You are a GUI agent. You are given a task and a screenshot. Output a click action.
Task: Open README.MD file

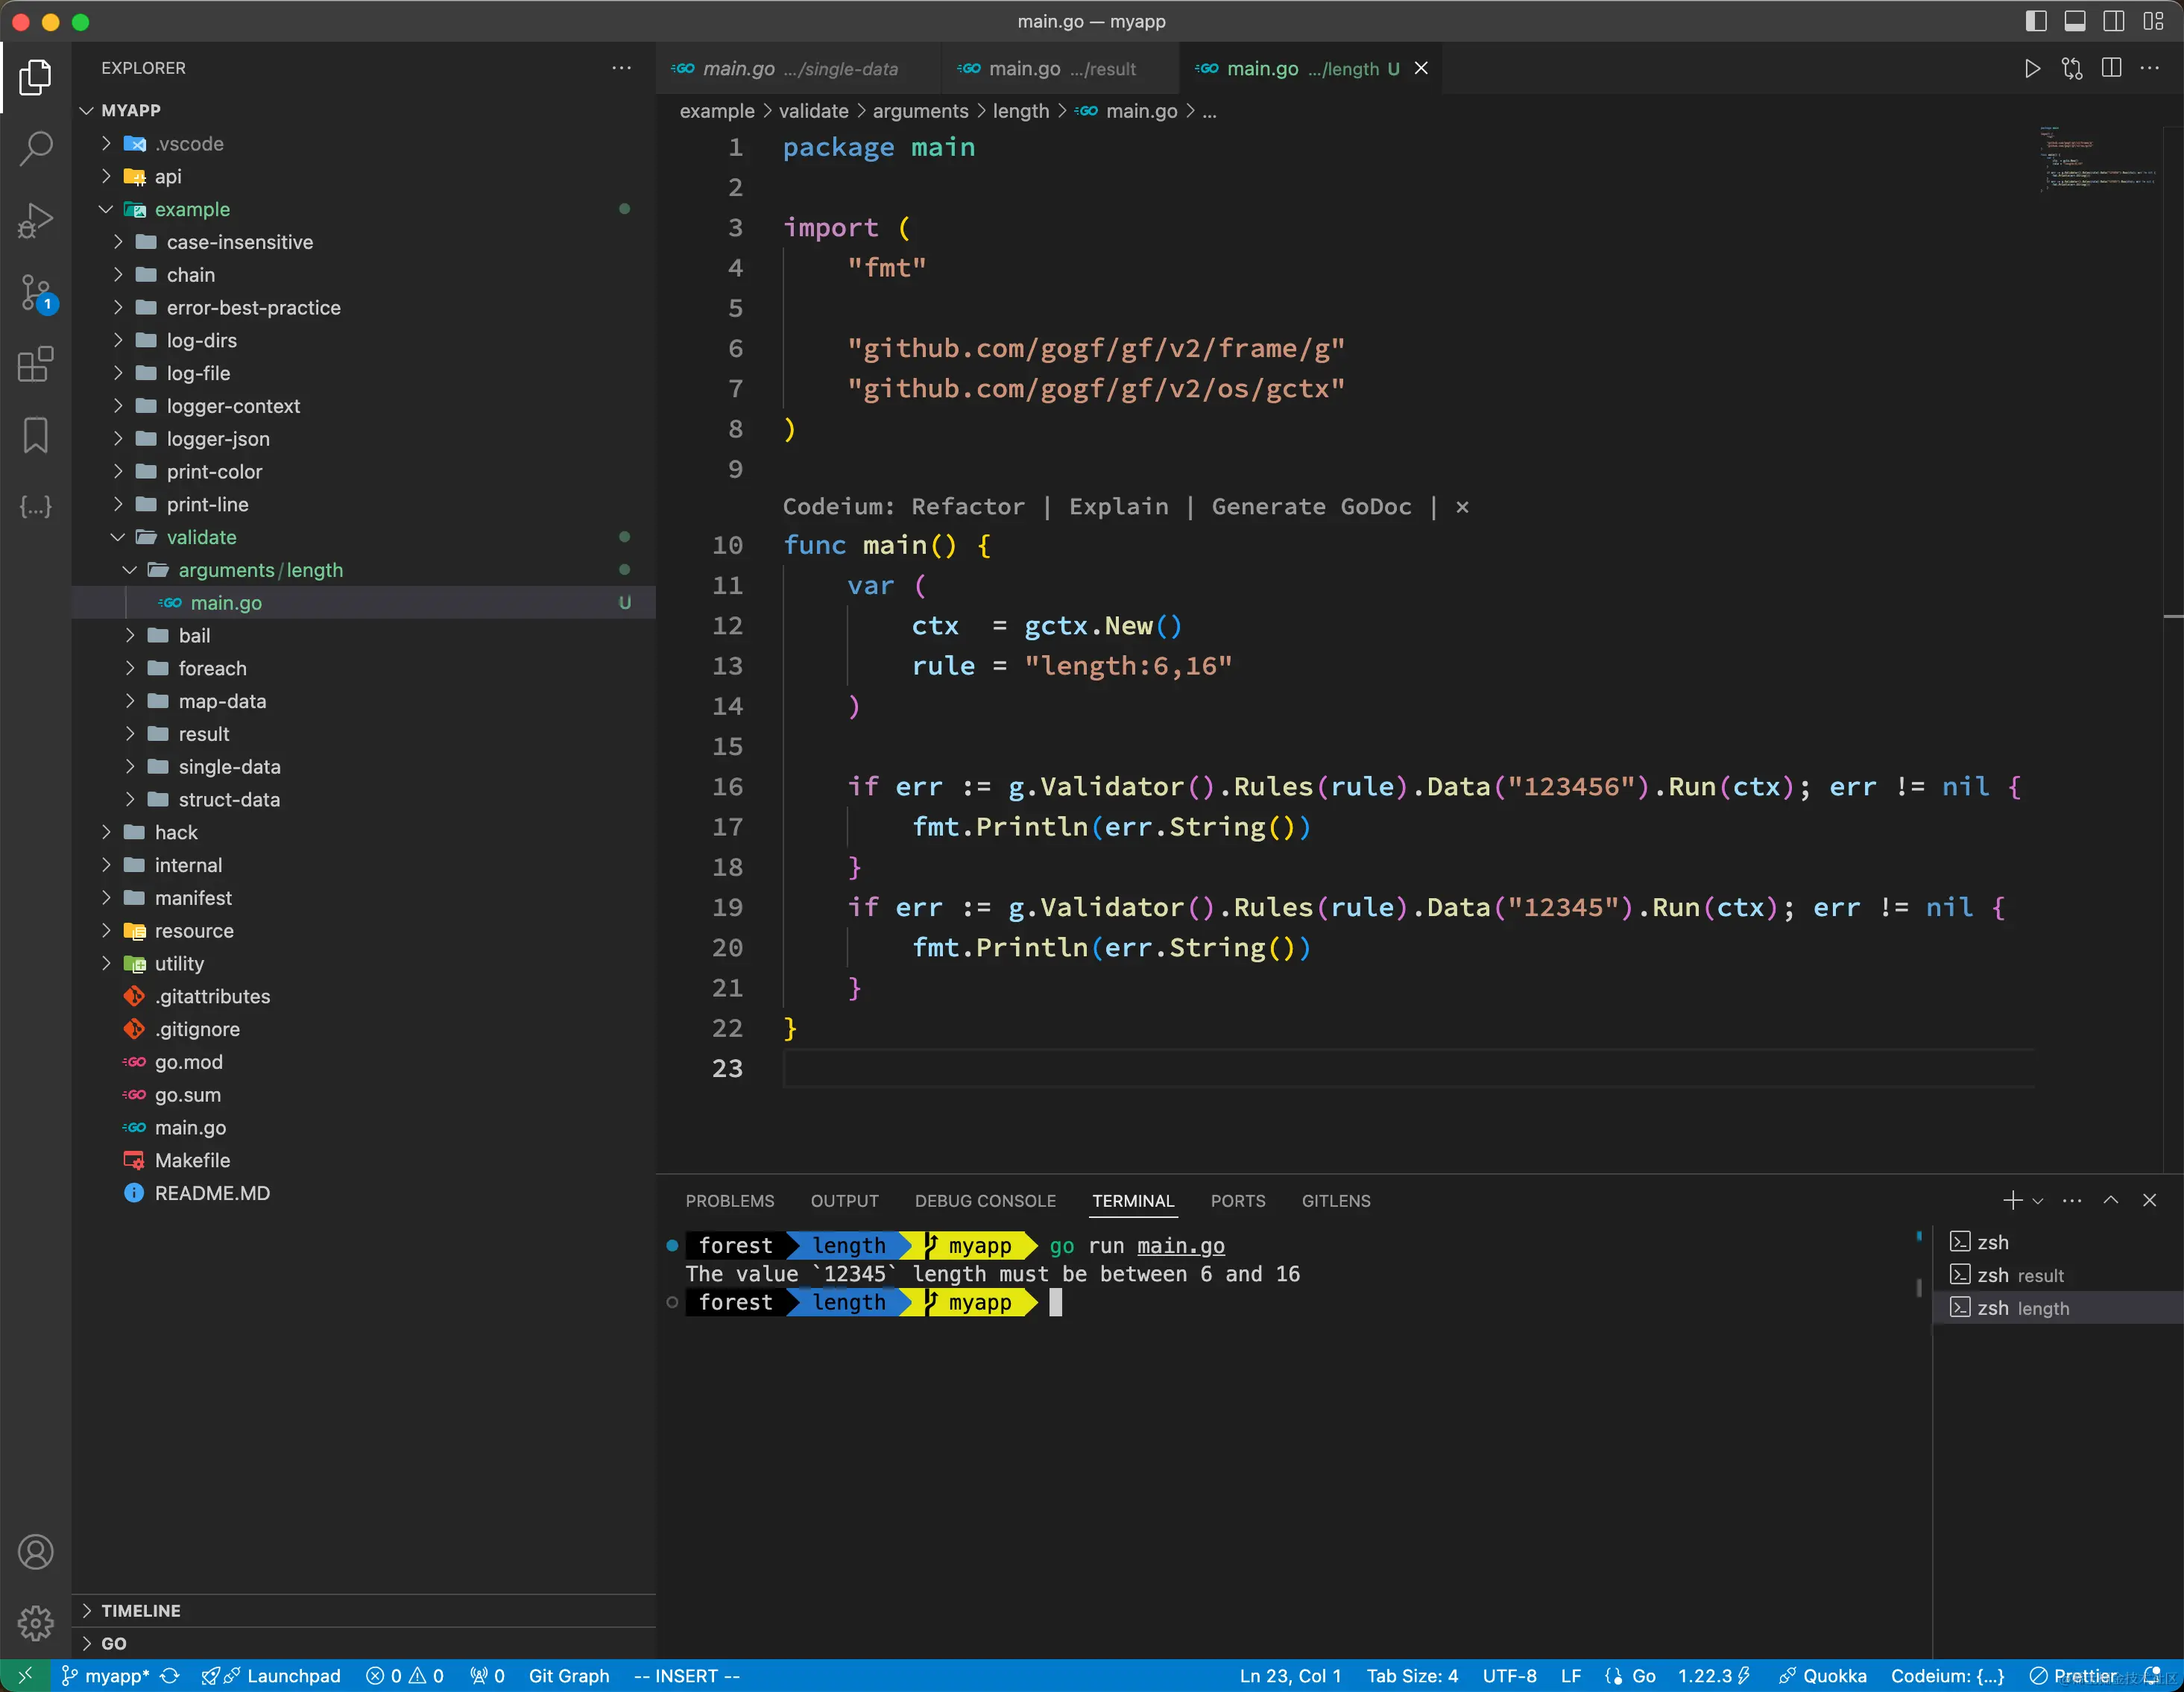(364, 1193)
